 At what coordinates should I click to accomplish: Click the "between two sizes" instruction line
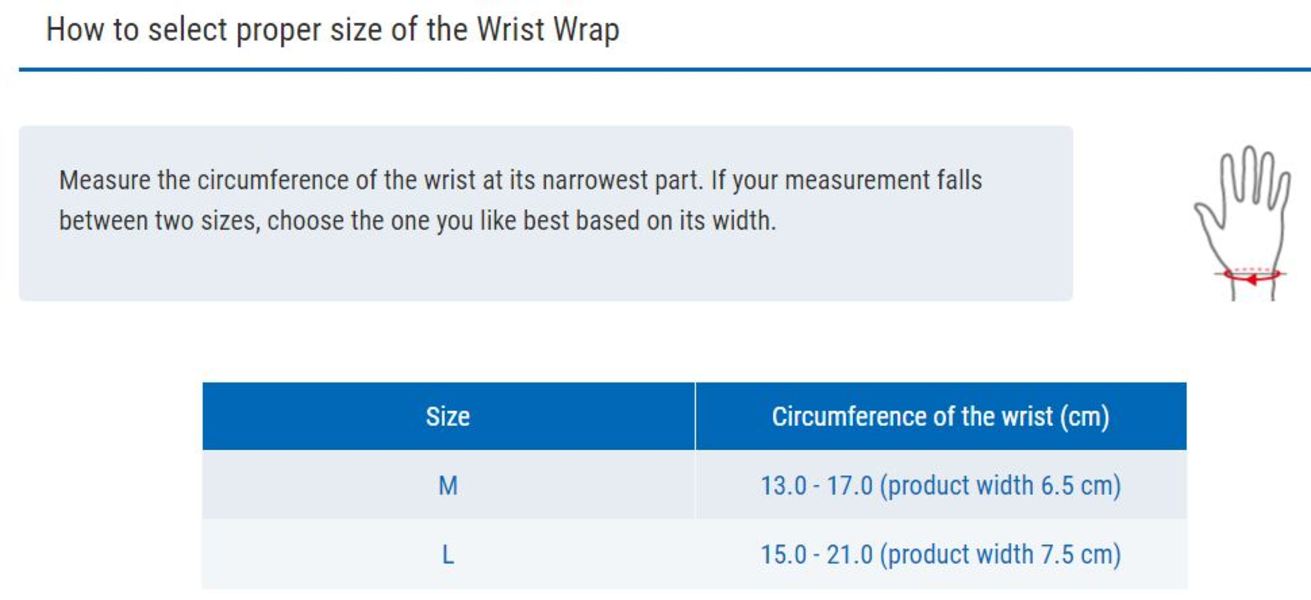pos(417,220)
